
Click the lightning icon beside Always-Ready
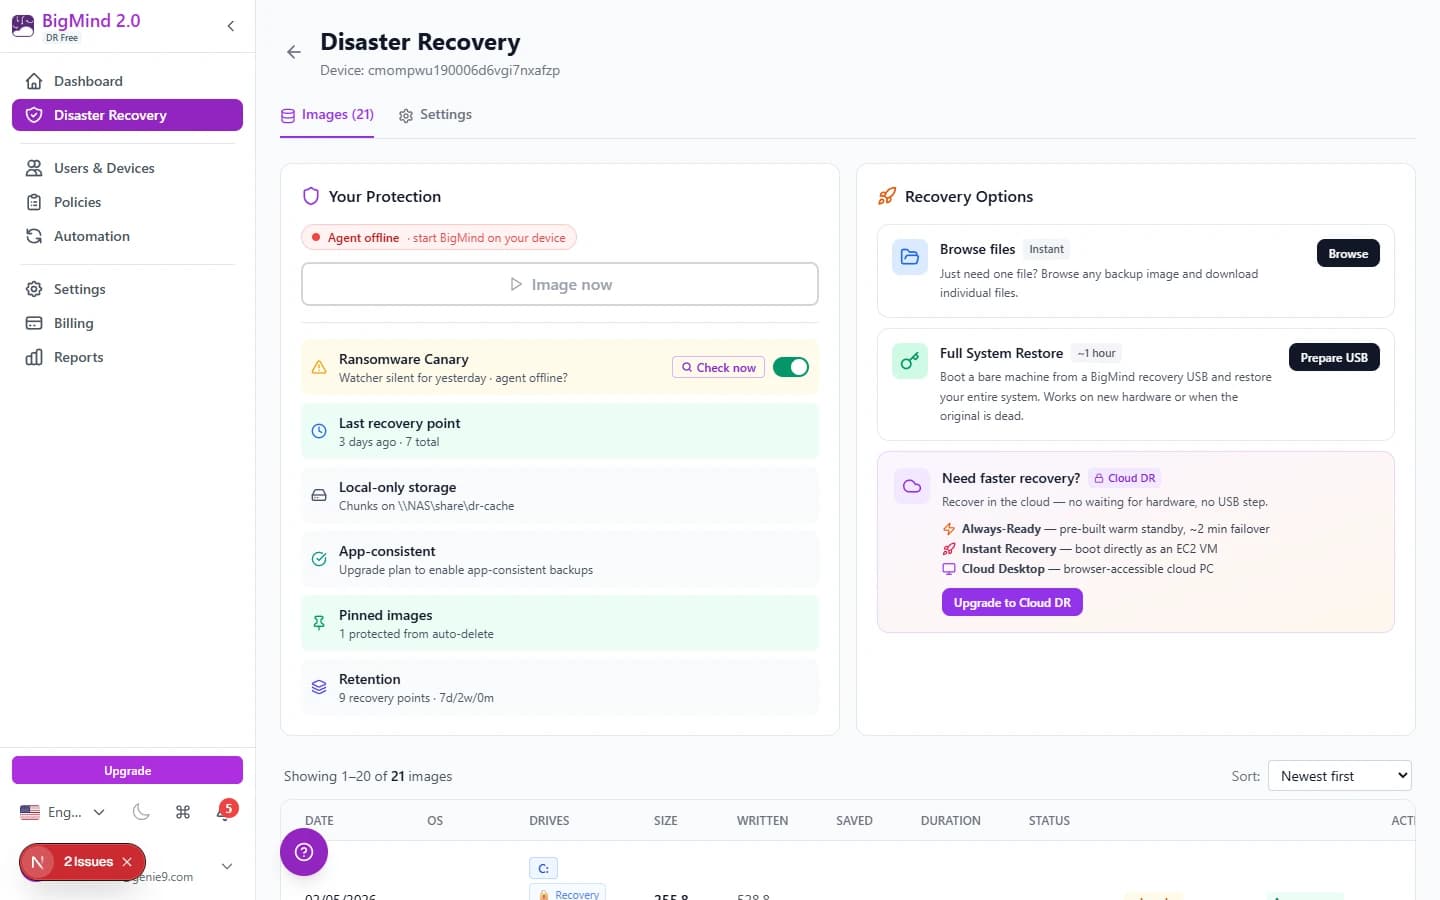949,529
